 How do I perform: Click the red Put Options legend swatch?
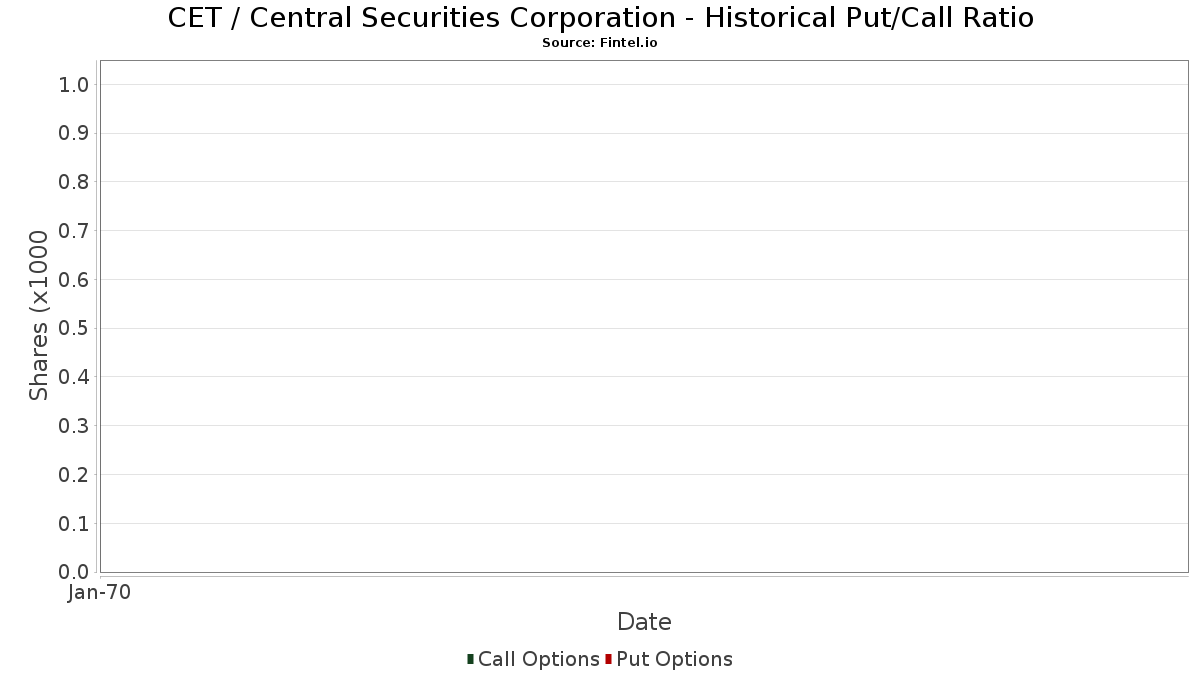pos(608,659)
